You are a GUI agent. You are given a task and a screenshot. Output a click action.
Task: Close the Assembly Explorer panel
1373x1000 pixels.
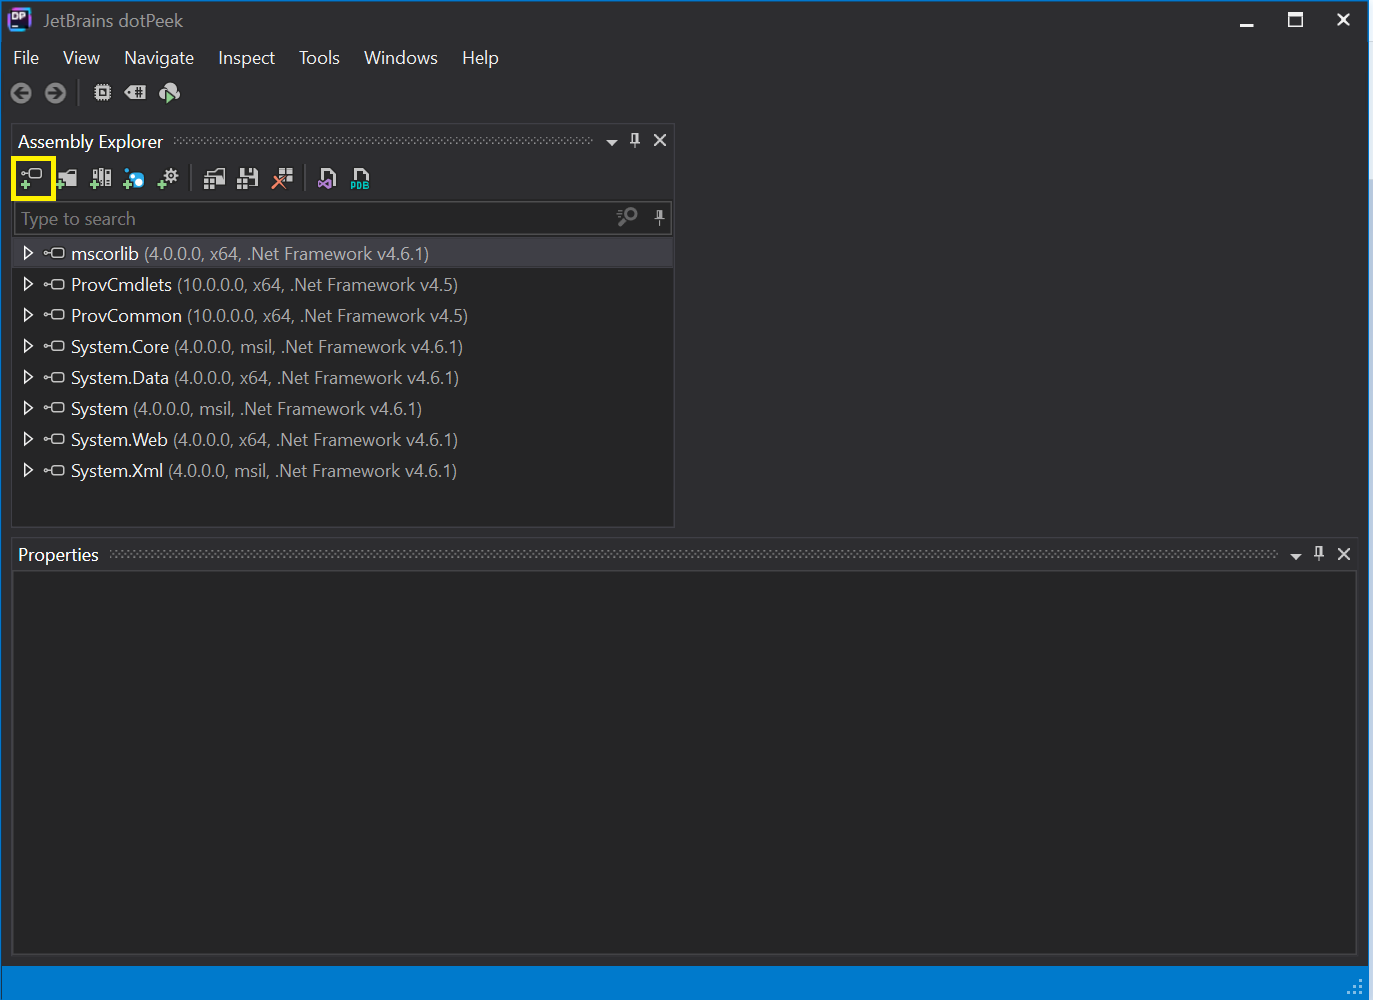coord(660,140)
